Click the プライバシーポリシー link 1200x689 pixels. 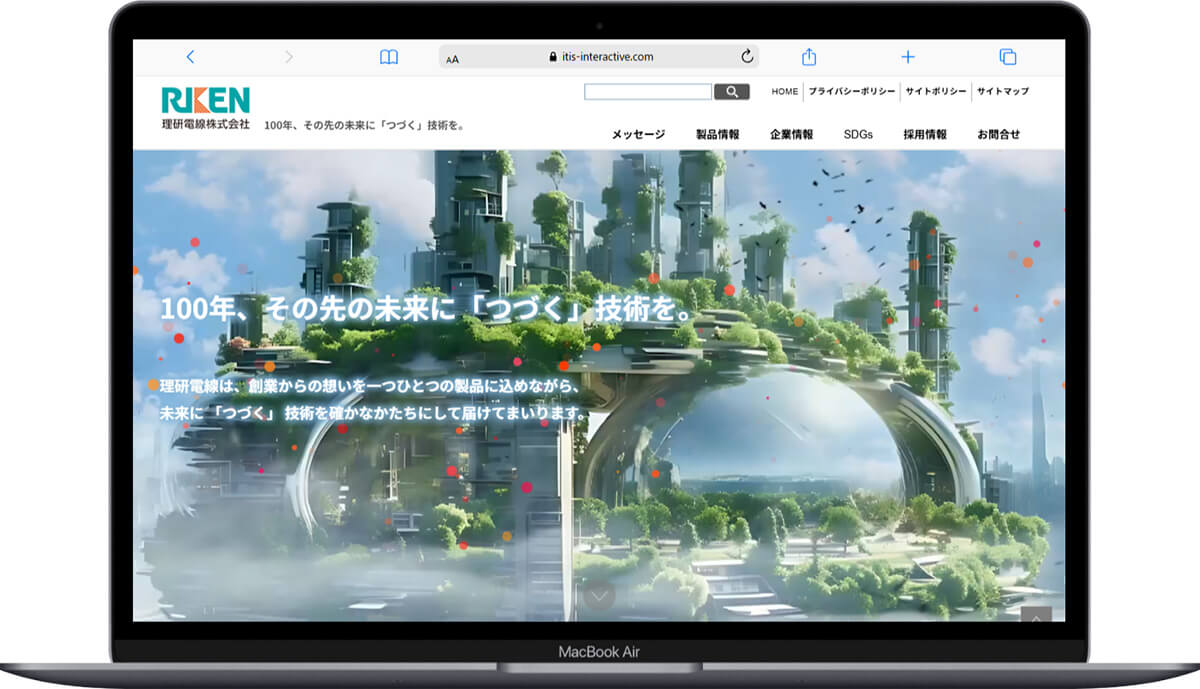pyautogui.click(x=850, y=91)
